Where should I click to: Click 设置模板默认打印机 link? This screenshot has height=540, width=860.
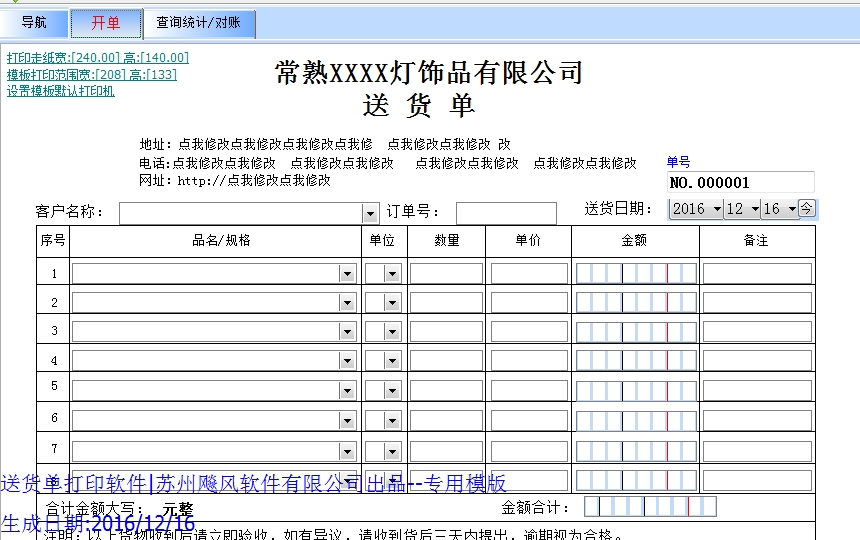pos(61,91)
